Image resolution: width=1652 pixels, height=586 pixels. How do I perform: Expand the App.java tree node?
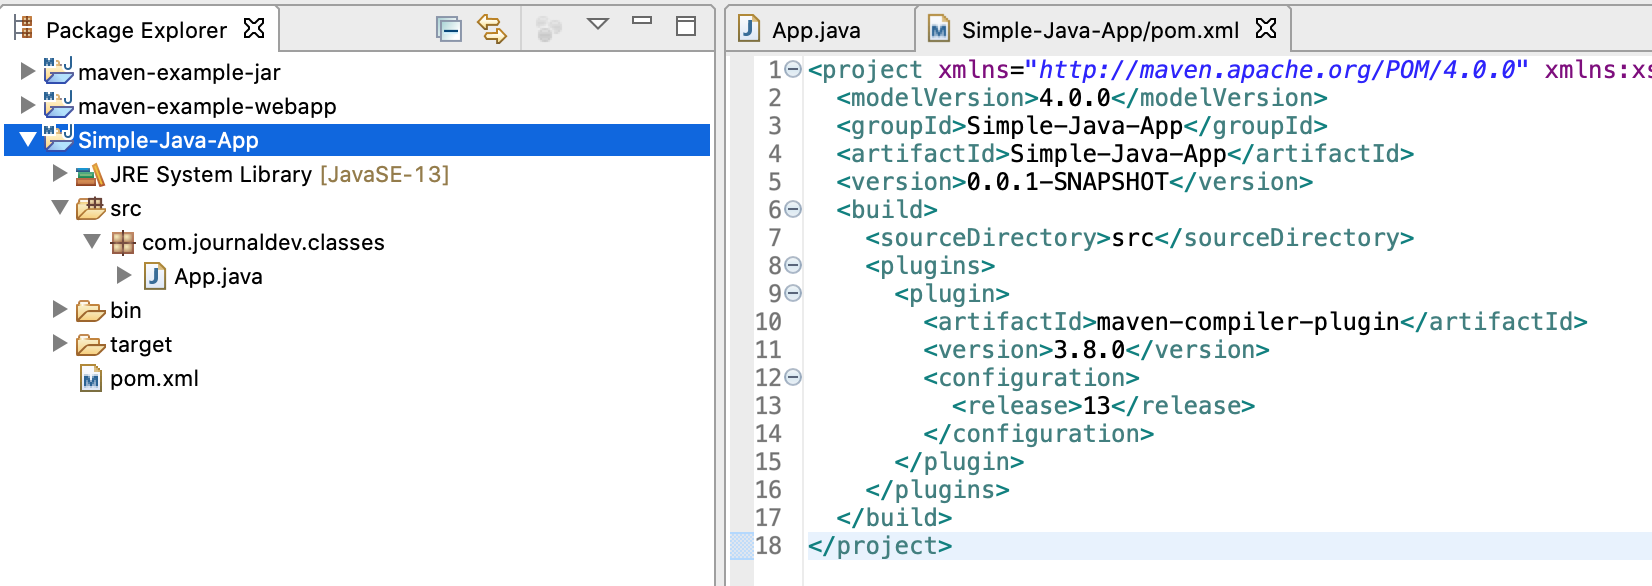124,275
